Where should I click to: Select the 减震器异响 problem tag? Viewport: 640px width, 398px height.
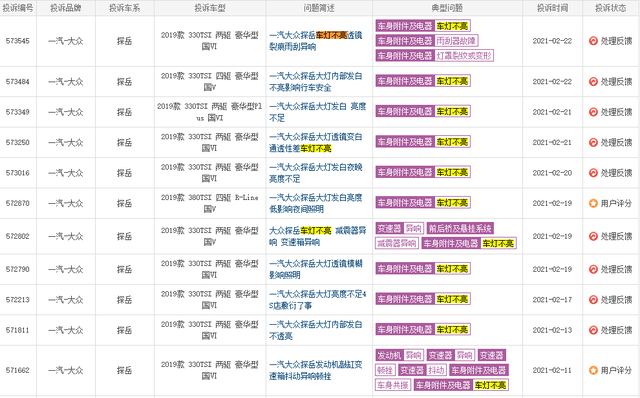point(397,243)
